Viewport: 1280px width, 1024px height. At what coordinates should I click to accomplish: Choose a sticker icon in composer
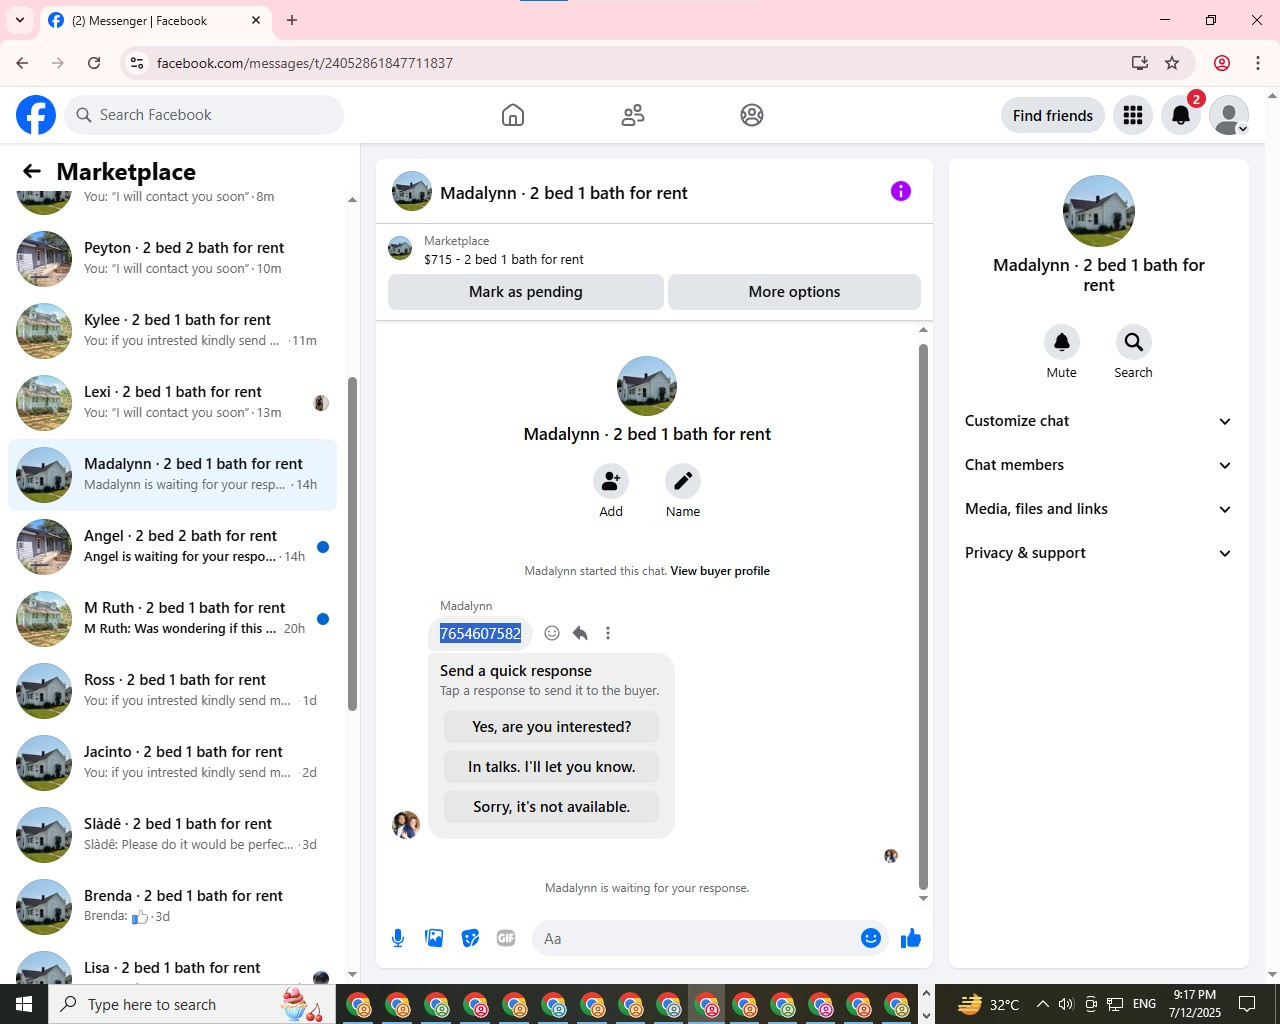[470, 938]
